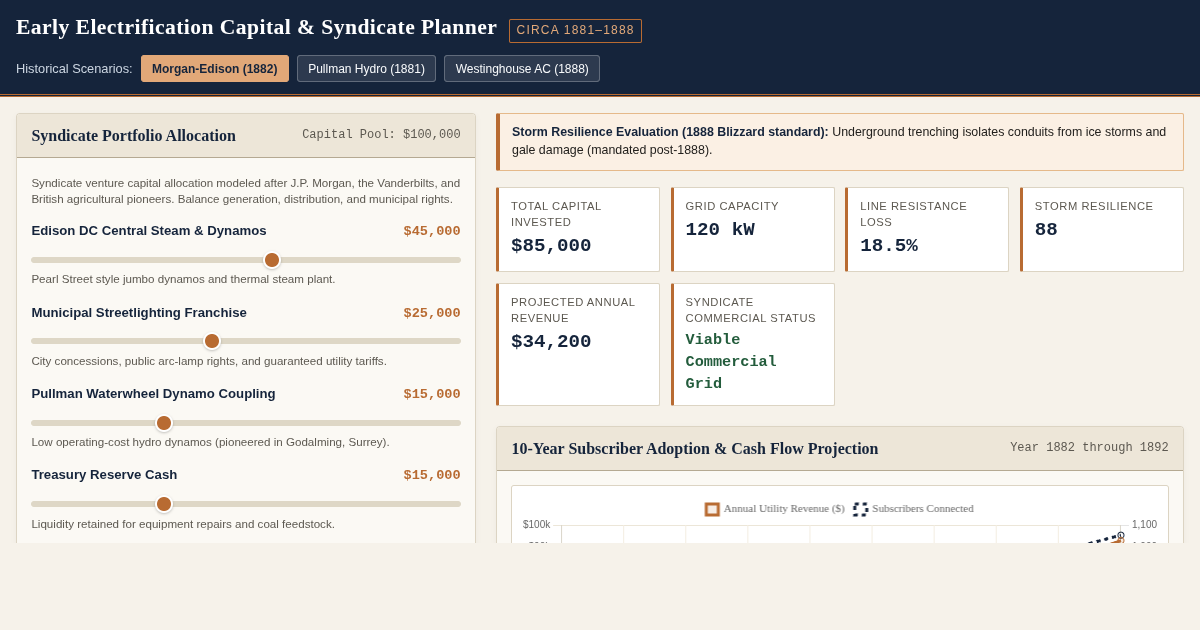Click the Low operating-cost hydro dynamos description
1200x630 pixels.
coord(210,442)
